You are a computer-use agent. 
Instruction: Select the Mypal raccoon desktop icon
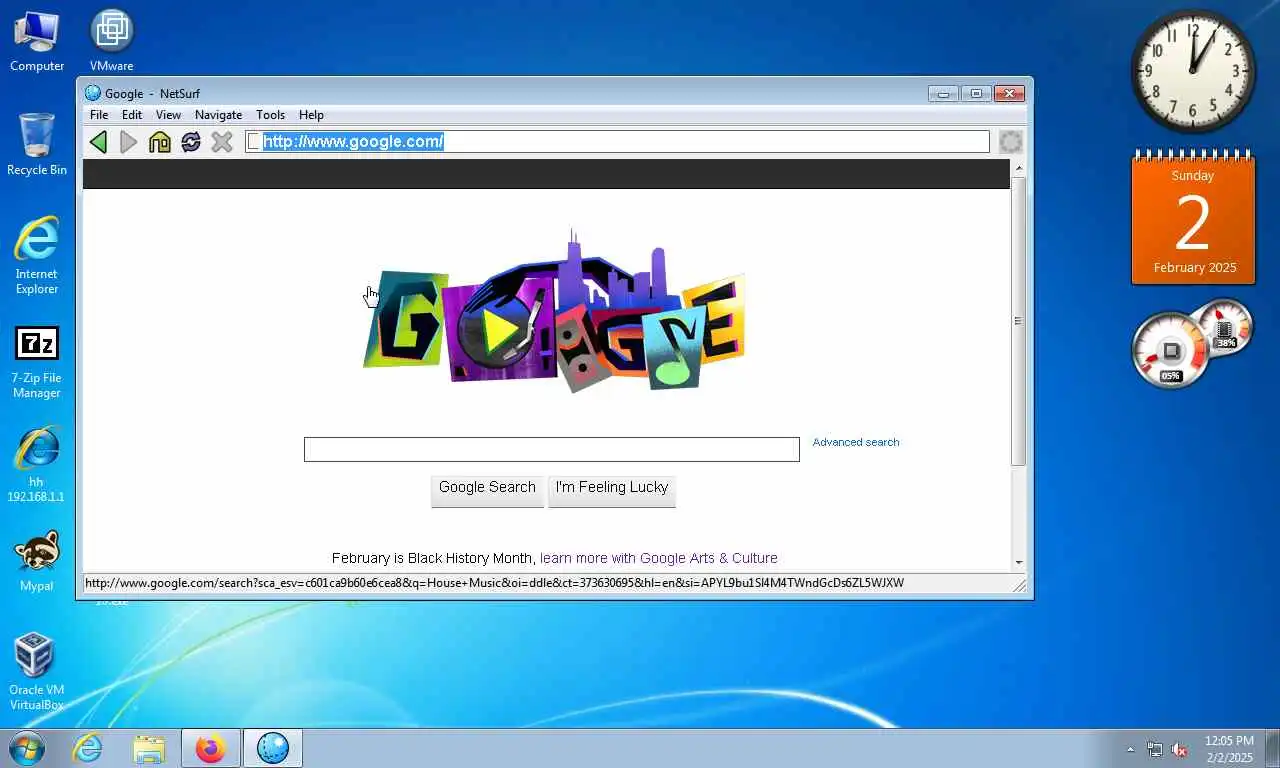click(x=37, y=562)
